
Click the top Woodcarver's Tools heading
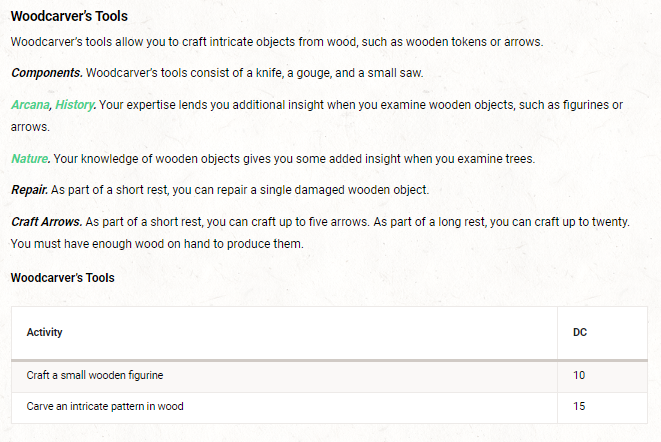[69, 17]
